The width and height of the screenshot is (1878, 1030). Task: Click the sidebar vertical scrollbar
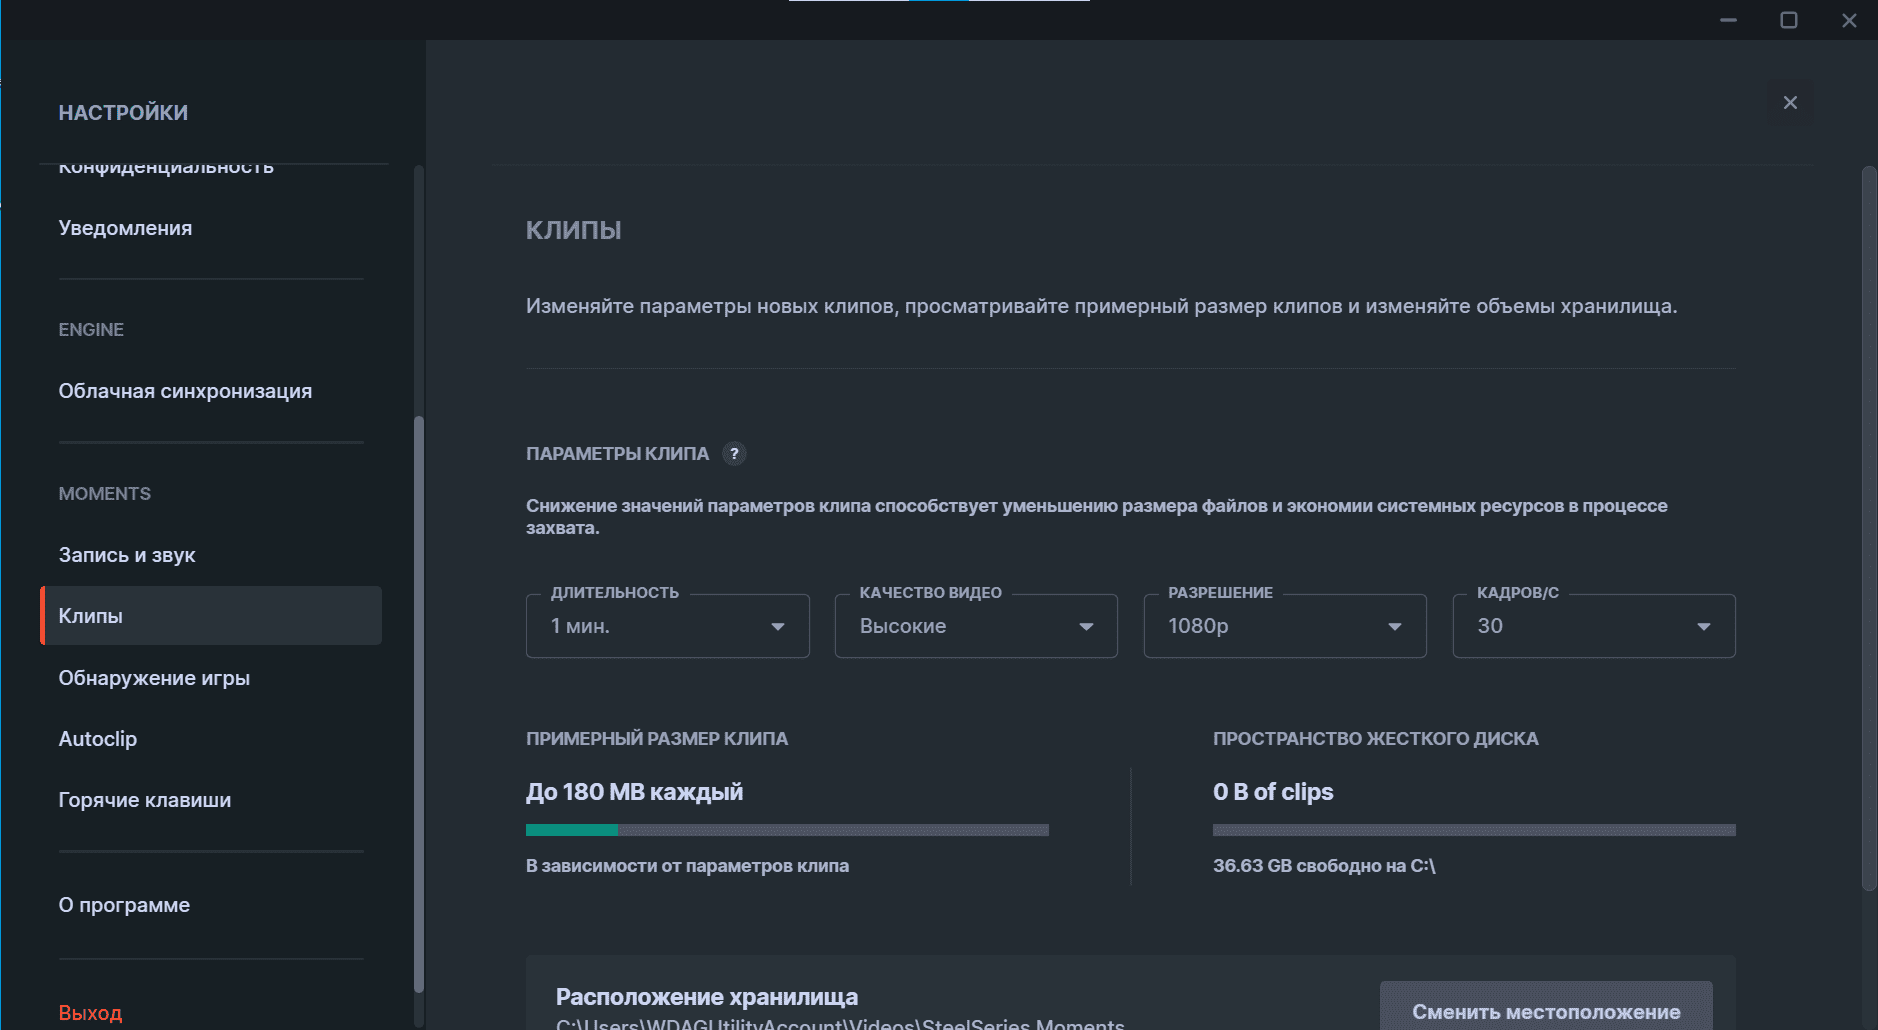click(x=419, y=700)
